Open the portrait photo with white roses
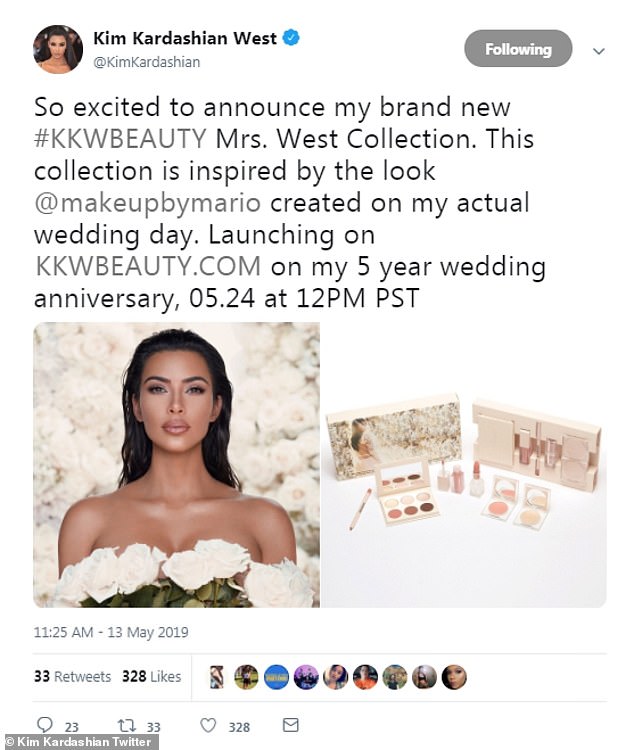This screenshot has height=750, width=634. [177, 464]
